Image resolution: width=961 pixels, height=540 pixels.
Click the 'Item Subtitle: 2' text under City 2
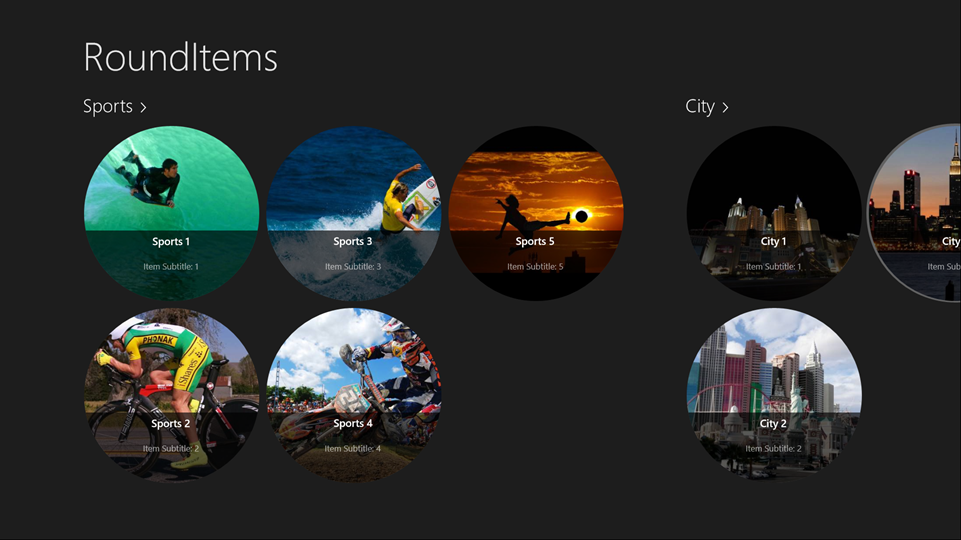(x=773, y=449)
